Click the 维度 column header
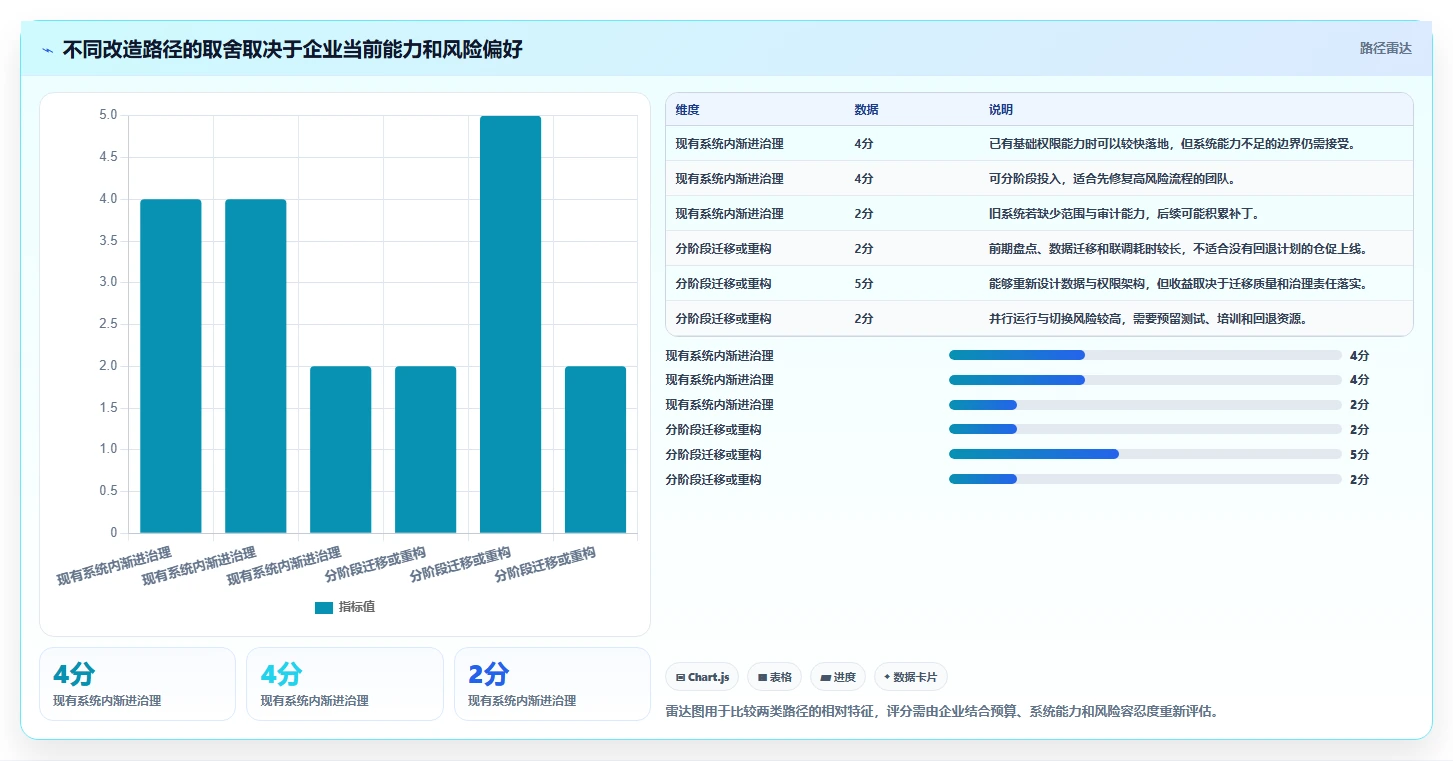 point(687,110)
